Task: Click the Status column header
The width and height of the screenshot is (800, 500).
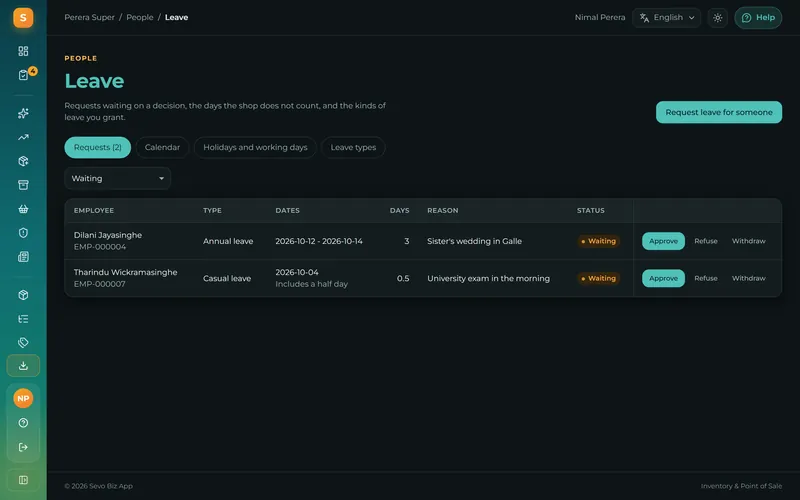Action: 590,210
